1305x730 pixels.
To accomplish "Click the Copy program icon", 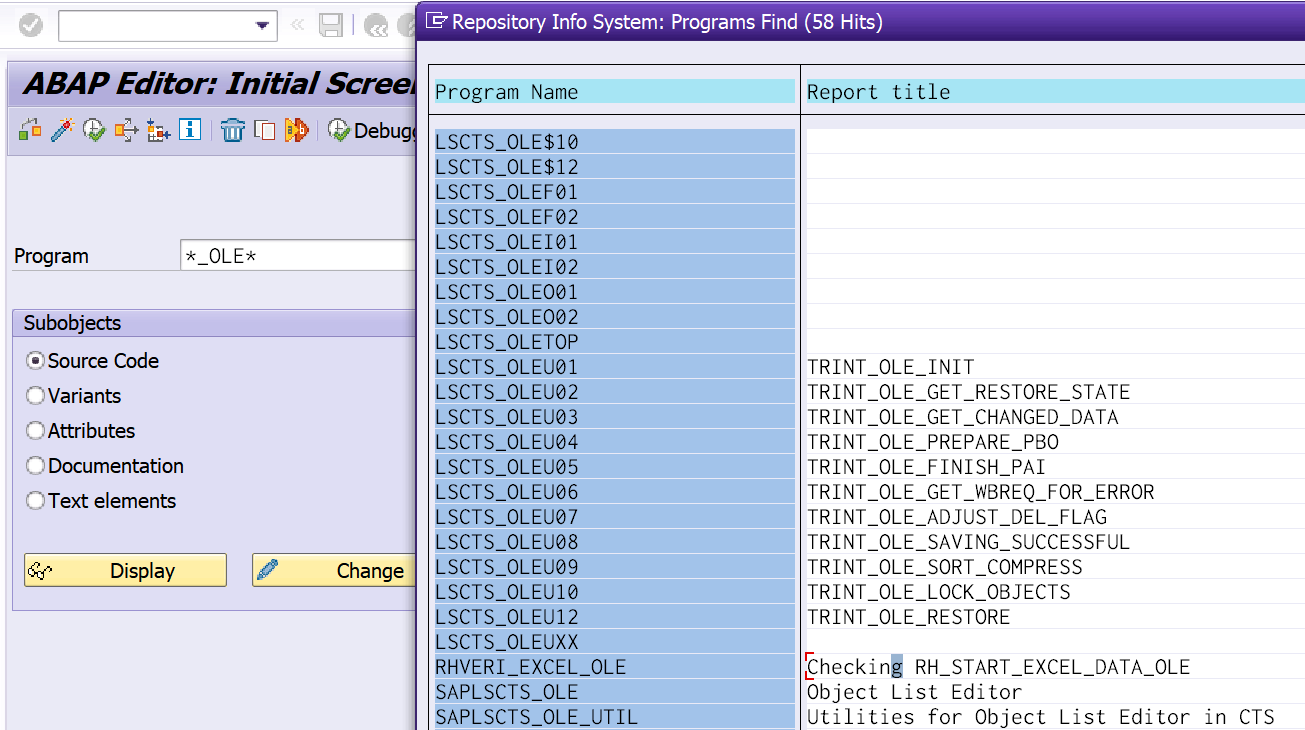I will [265, 130].
